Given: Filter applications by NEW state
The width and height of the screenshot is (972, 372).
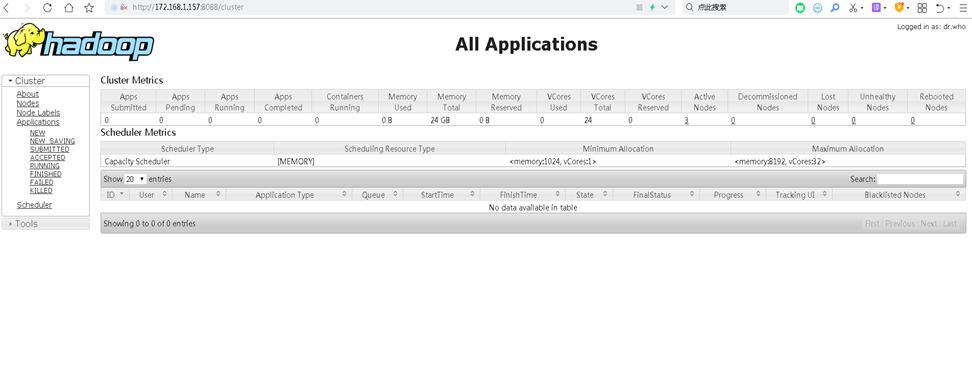Looking at the screenshot, I should [37, 133].
